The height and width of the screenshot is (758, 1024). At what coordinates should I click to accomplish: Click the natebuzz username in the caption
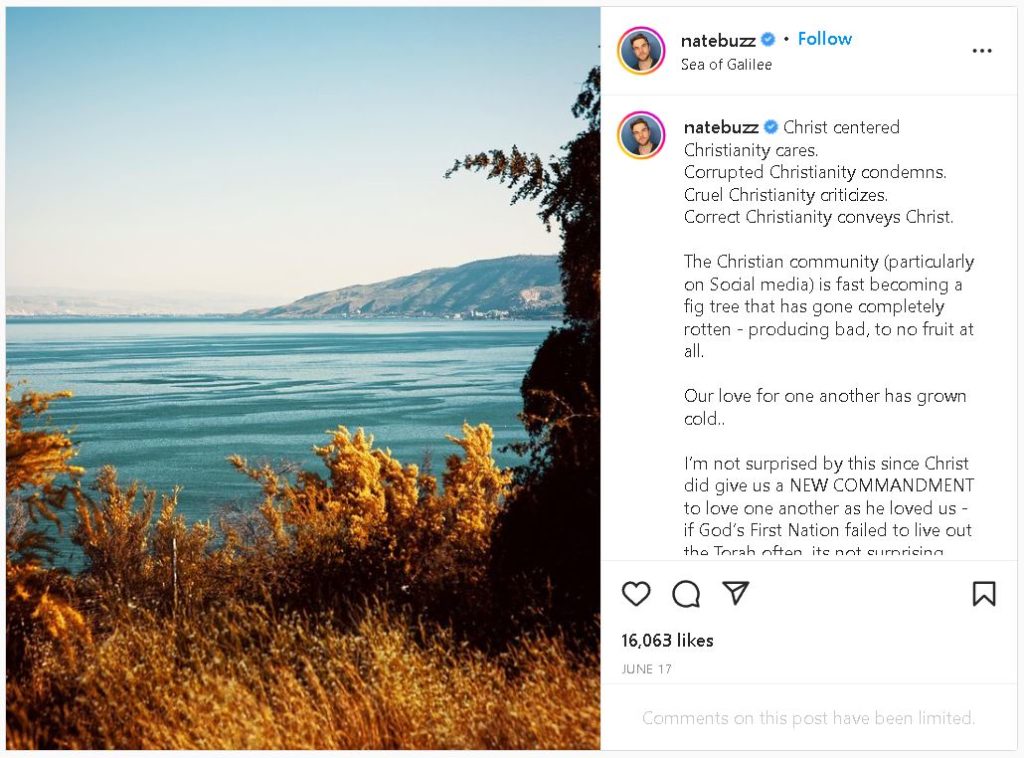(x=720, y=127)
